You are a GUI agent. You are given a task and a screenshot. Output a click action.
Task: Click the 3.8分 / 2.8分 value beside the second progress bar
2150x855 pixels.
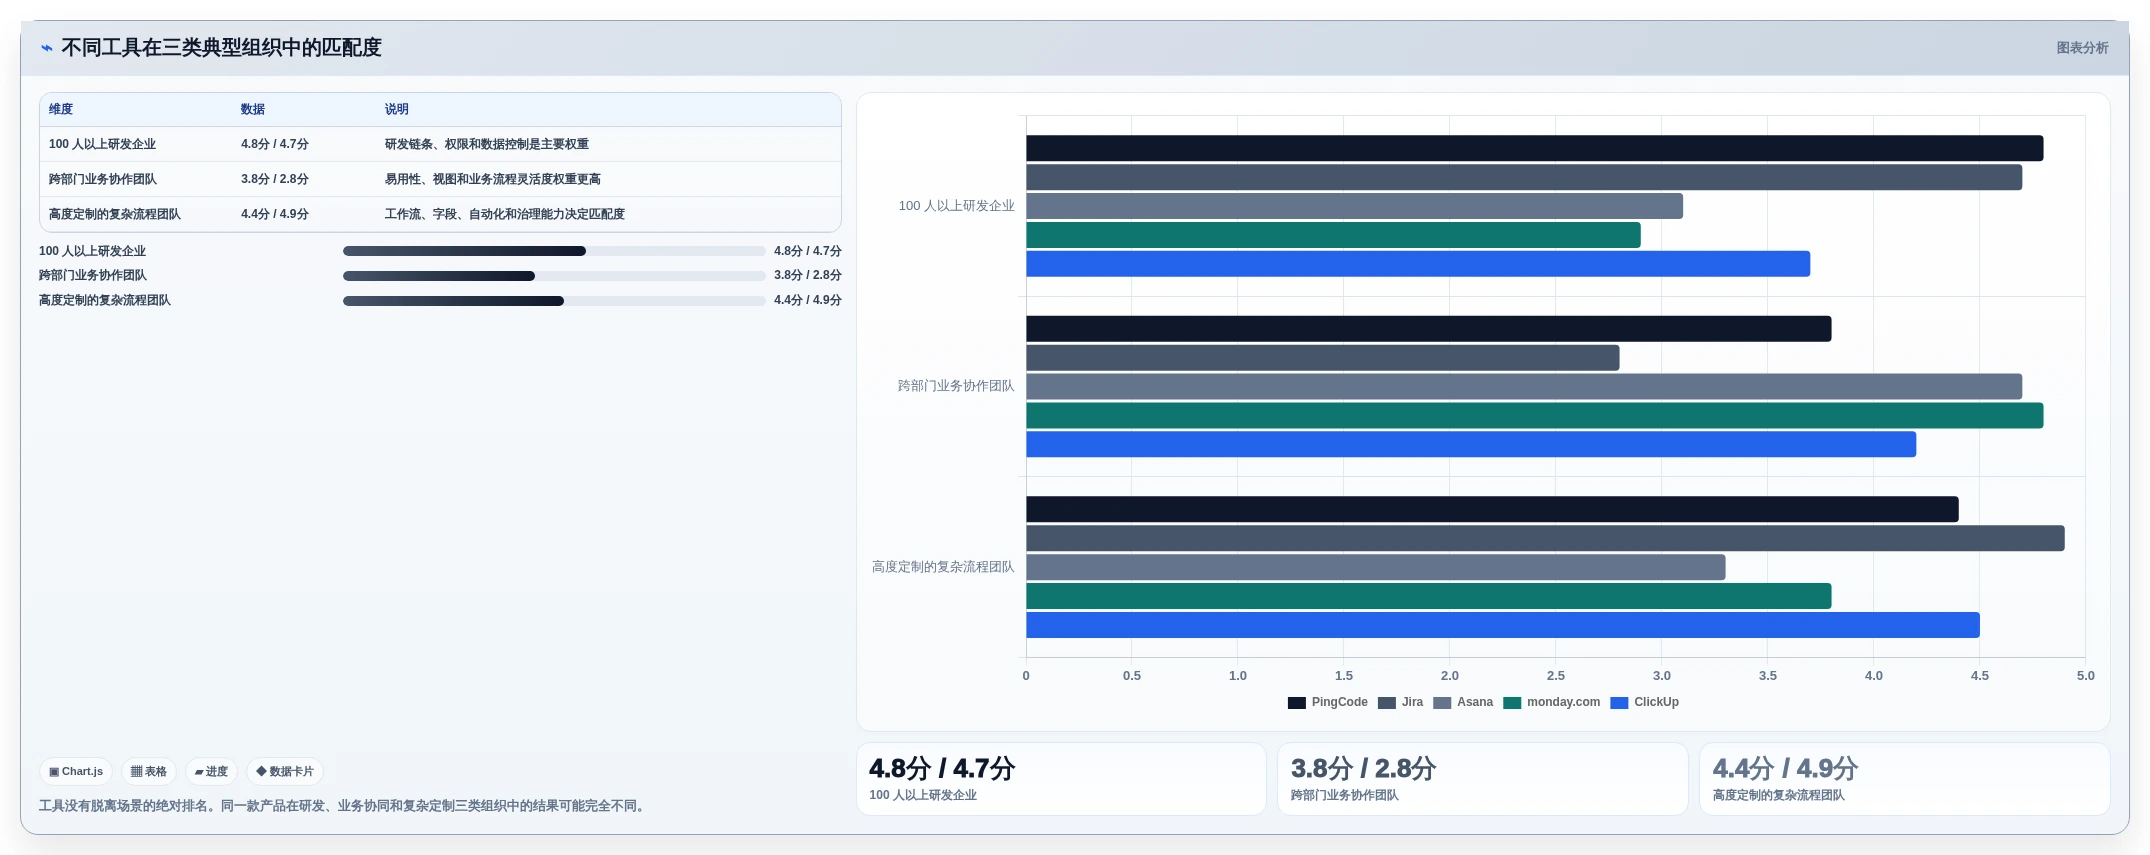click(x=807, y=275)
